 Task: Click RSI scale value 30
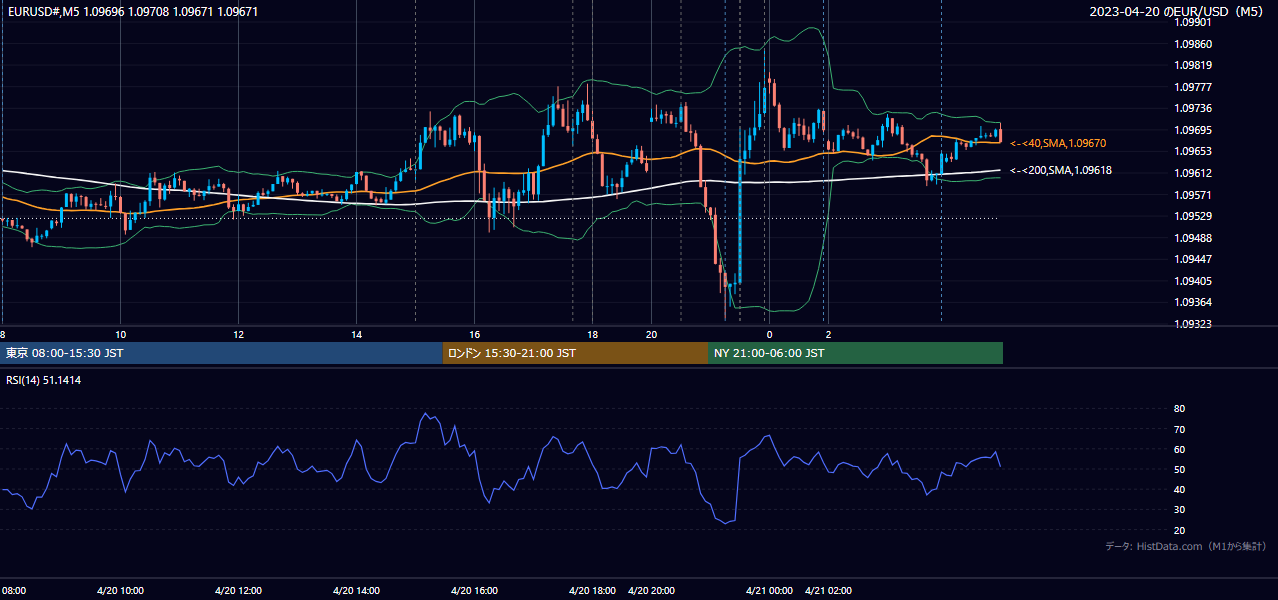pyautogui.click(x=1180, y=510)
